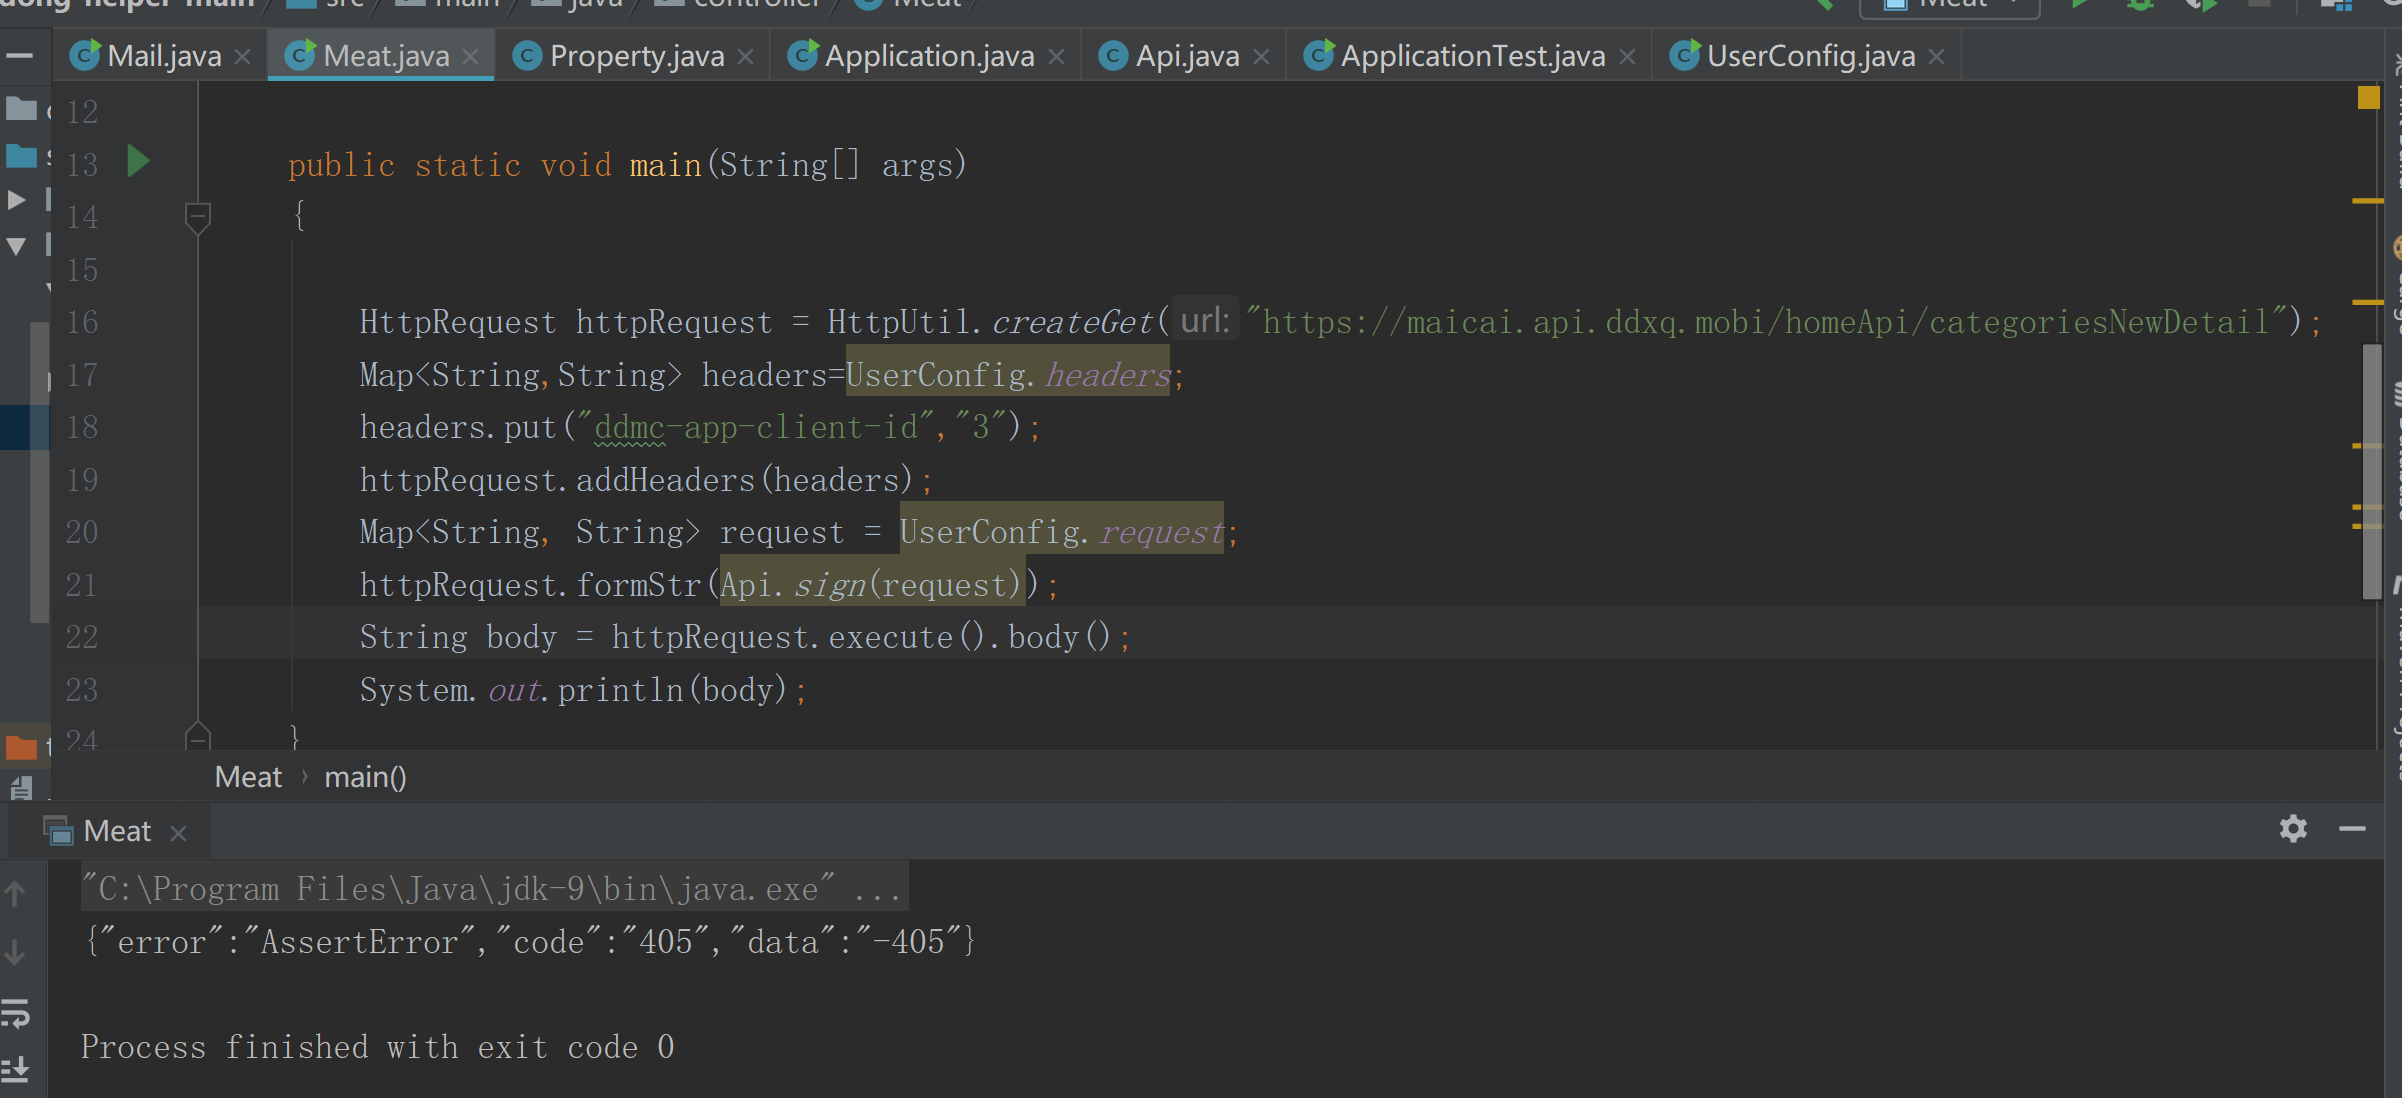Switch to the Property.java tab
The width and height of the screenshot is (2402, 1098).
click(x=636, y=55)
